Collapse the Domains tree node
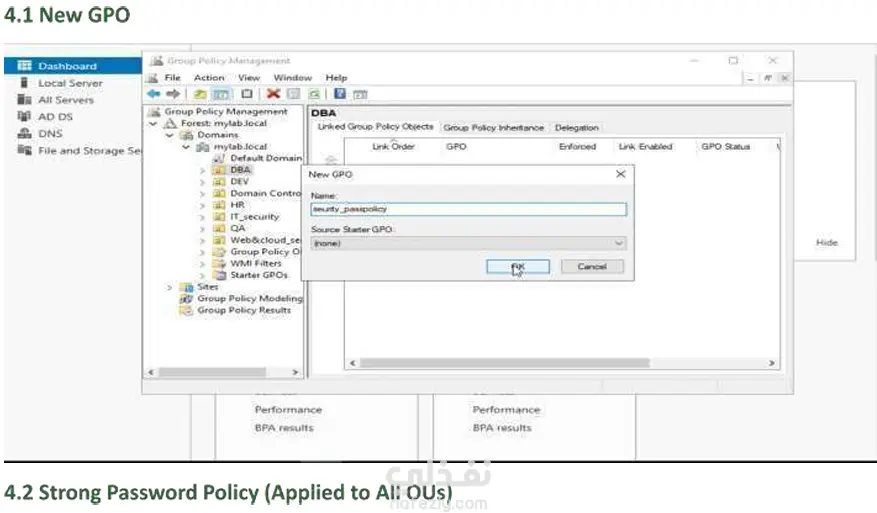Screen dimensions: 877x513 (169, 135)
